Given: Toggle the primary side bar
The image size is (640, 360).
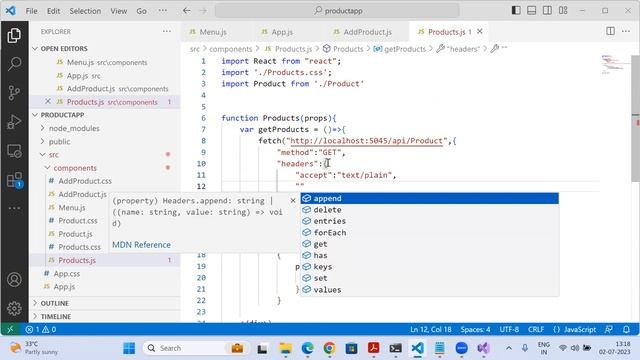Looking at the screenshot, I should click(516, 10).
